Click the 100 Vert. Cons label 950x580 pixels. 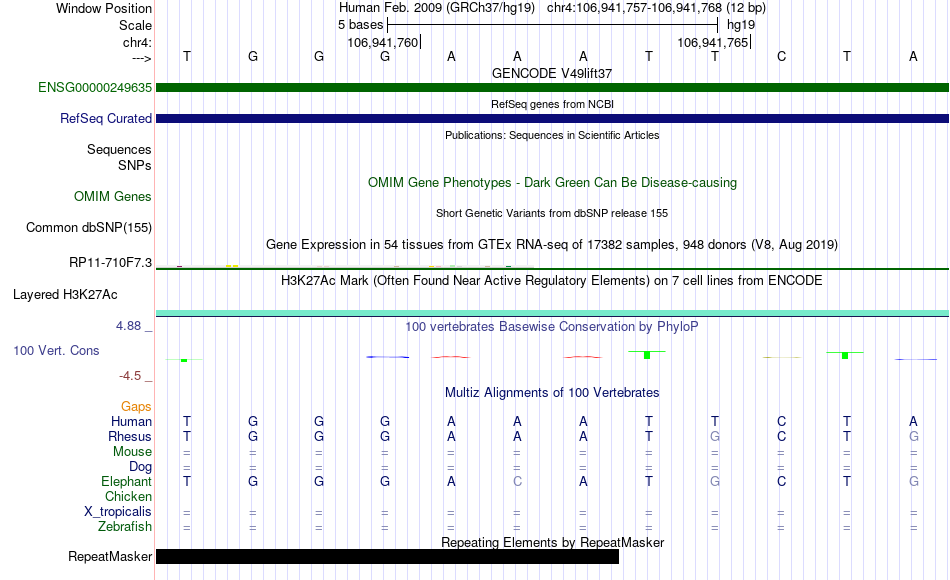pos(56,350)
